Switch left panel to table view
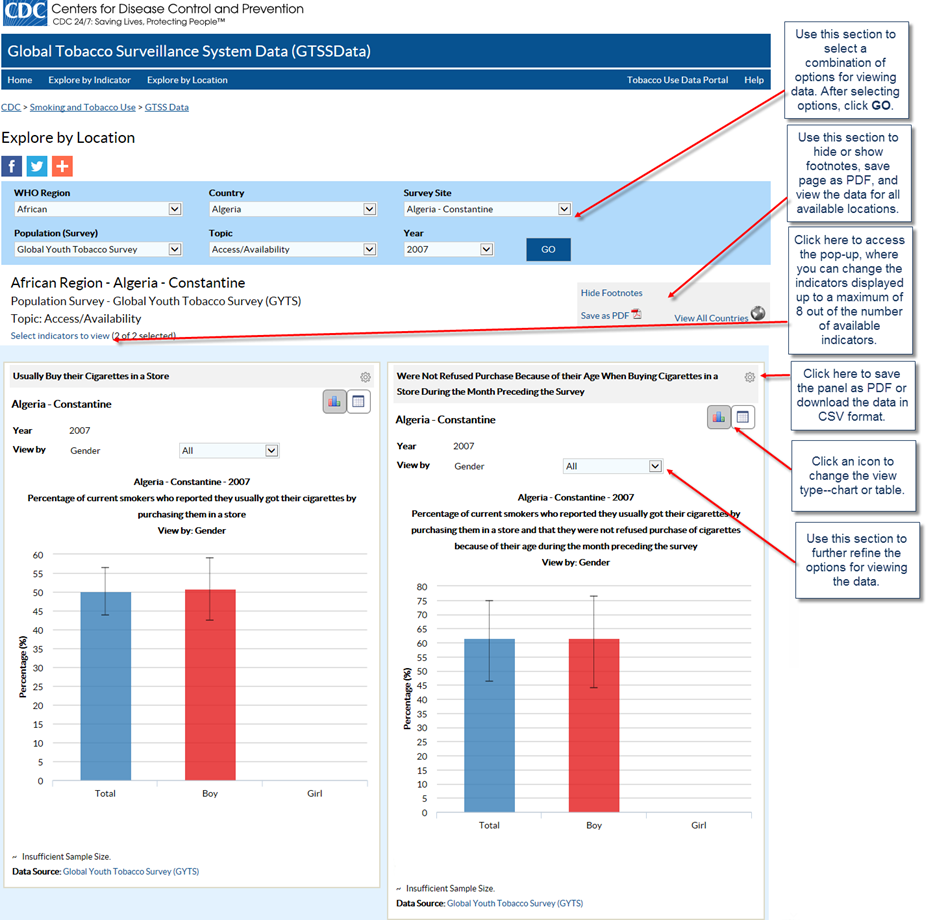This screenshot has height=920, width=935. point(359,401)
